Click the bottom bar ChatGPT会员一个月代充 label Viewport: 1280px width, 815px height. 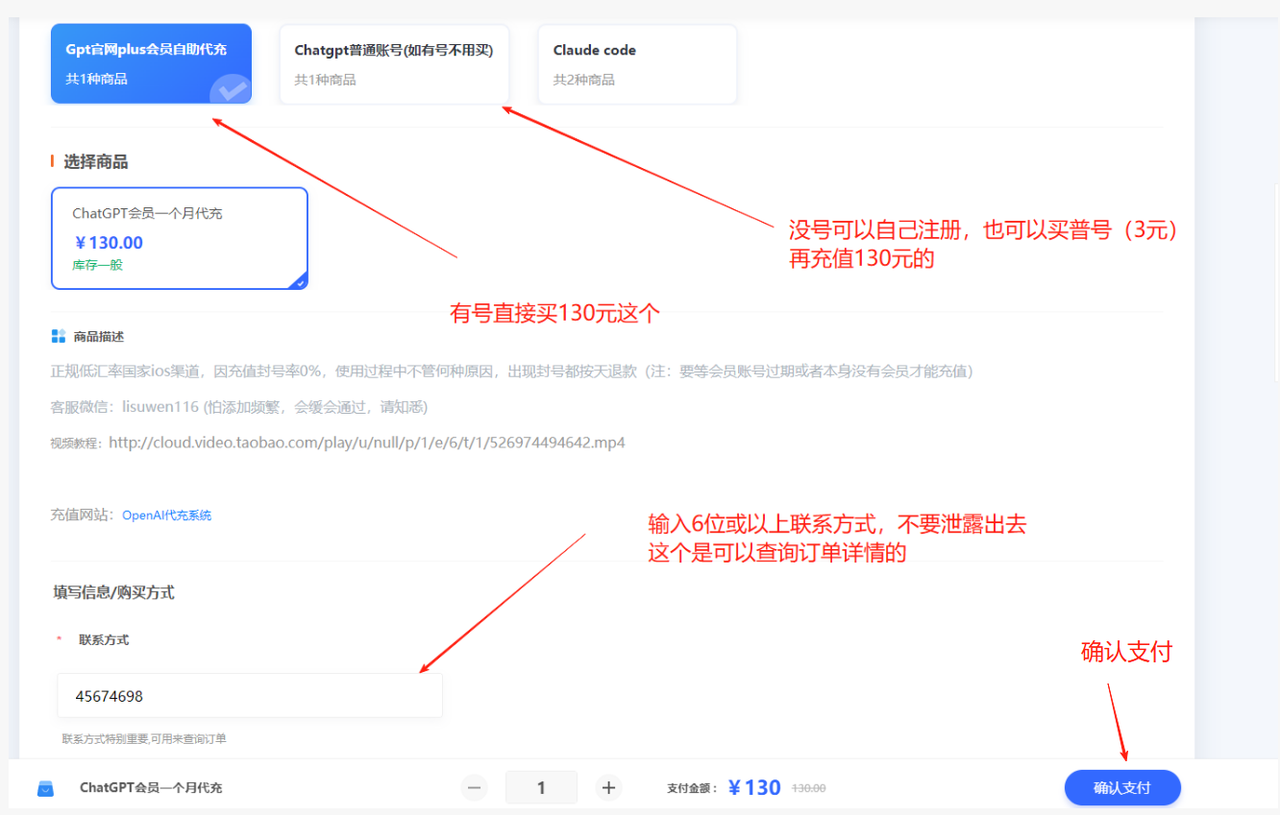pos(151,788)
